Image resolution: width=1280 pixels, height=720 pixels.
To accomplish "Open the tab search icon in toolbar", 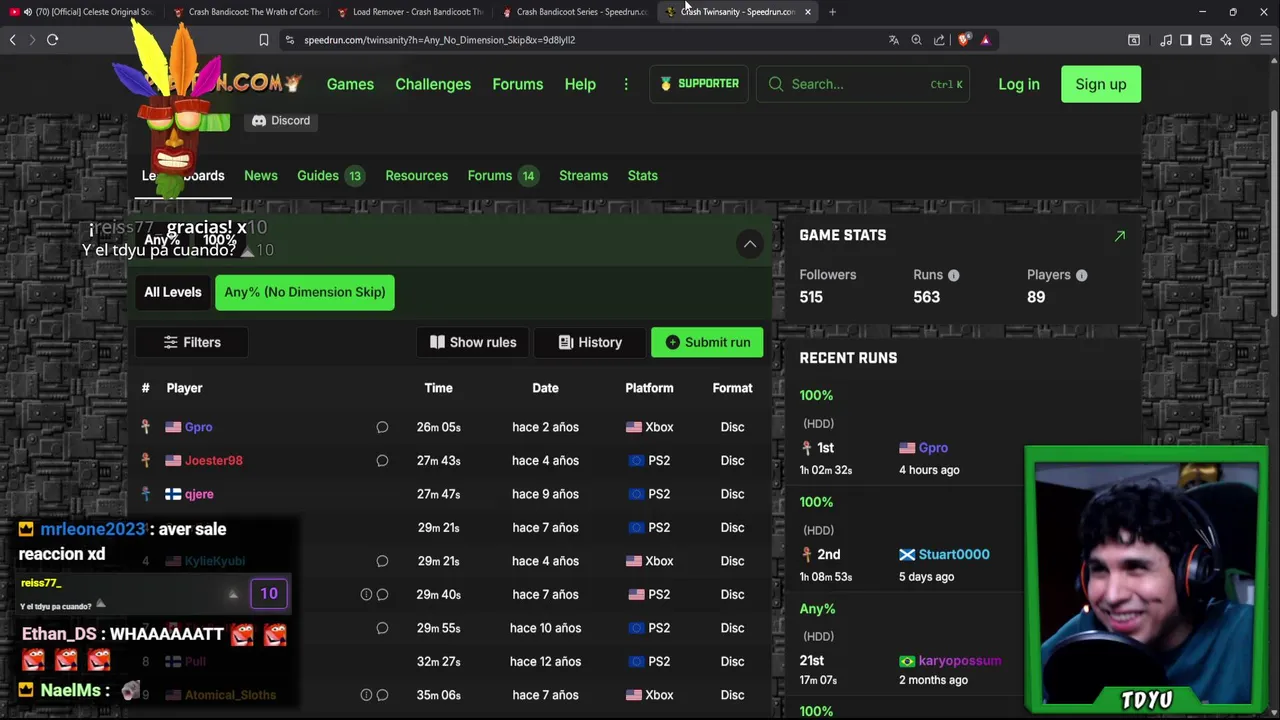I will [1134, 40].
